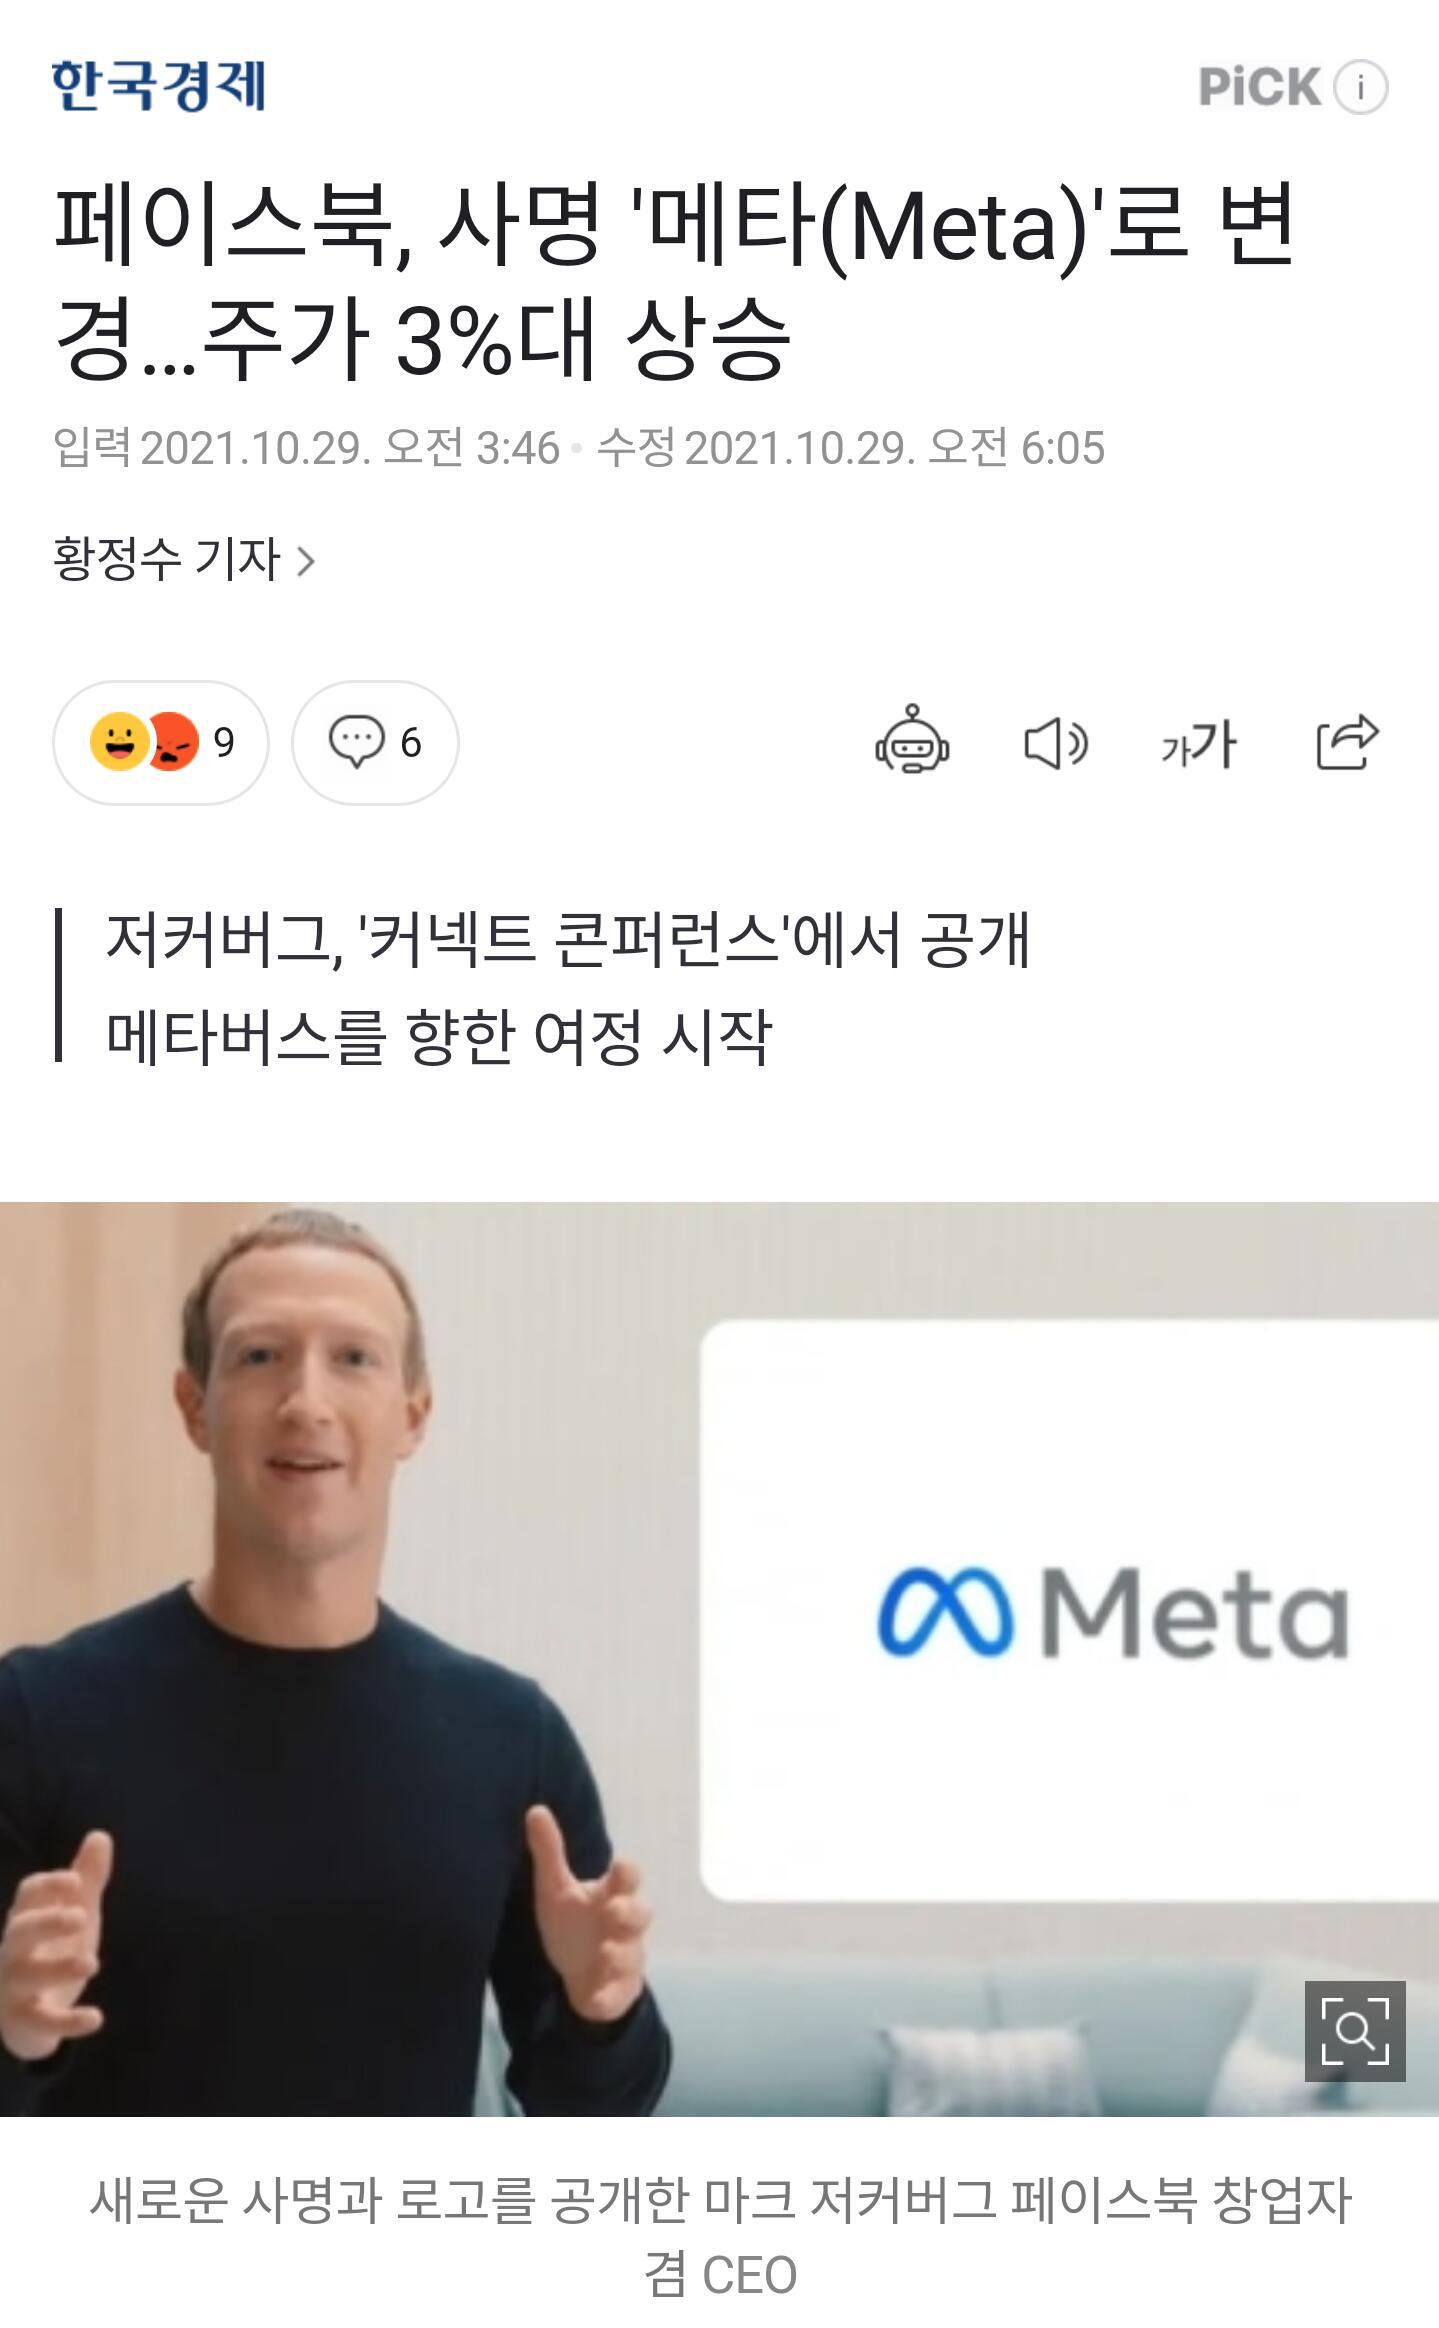Tap the reaction count 9 pill
Image resolution: width=1439 pixels, height=2328 pixels.
160,742
